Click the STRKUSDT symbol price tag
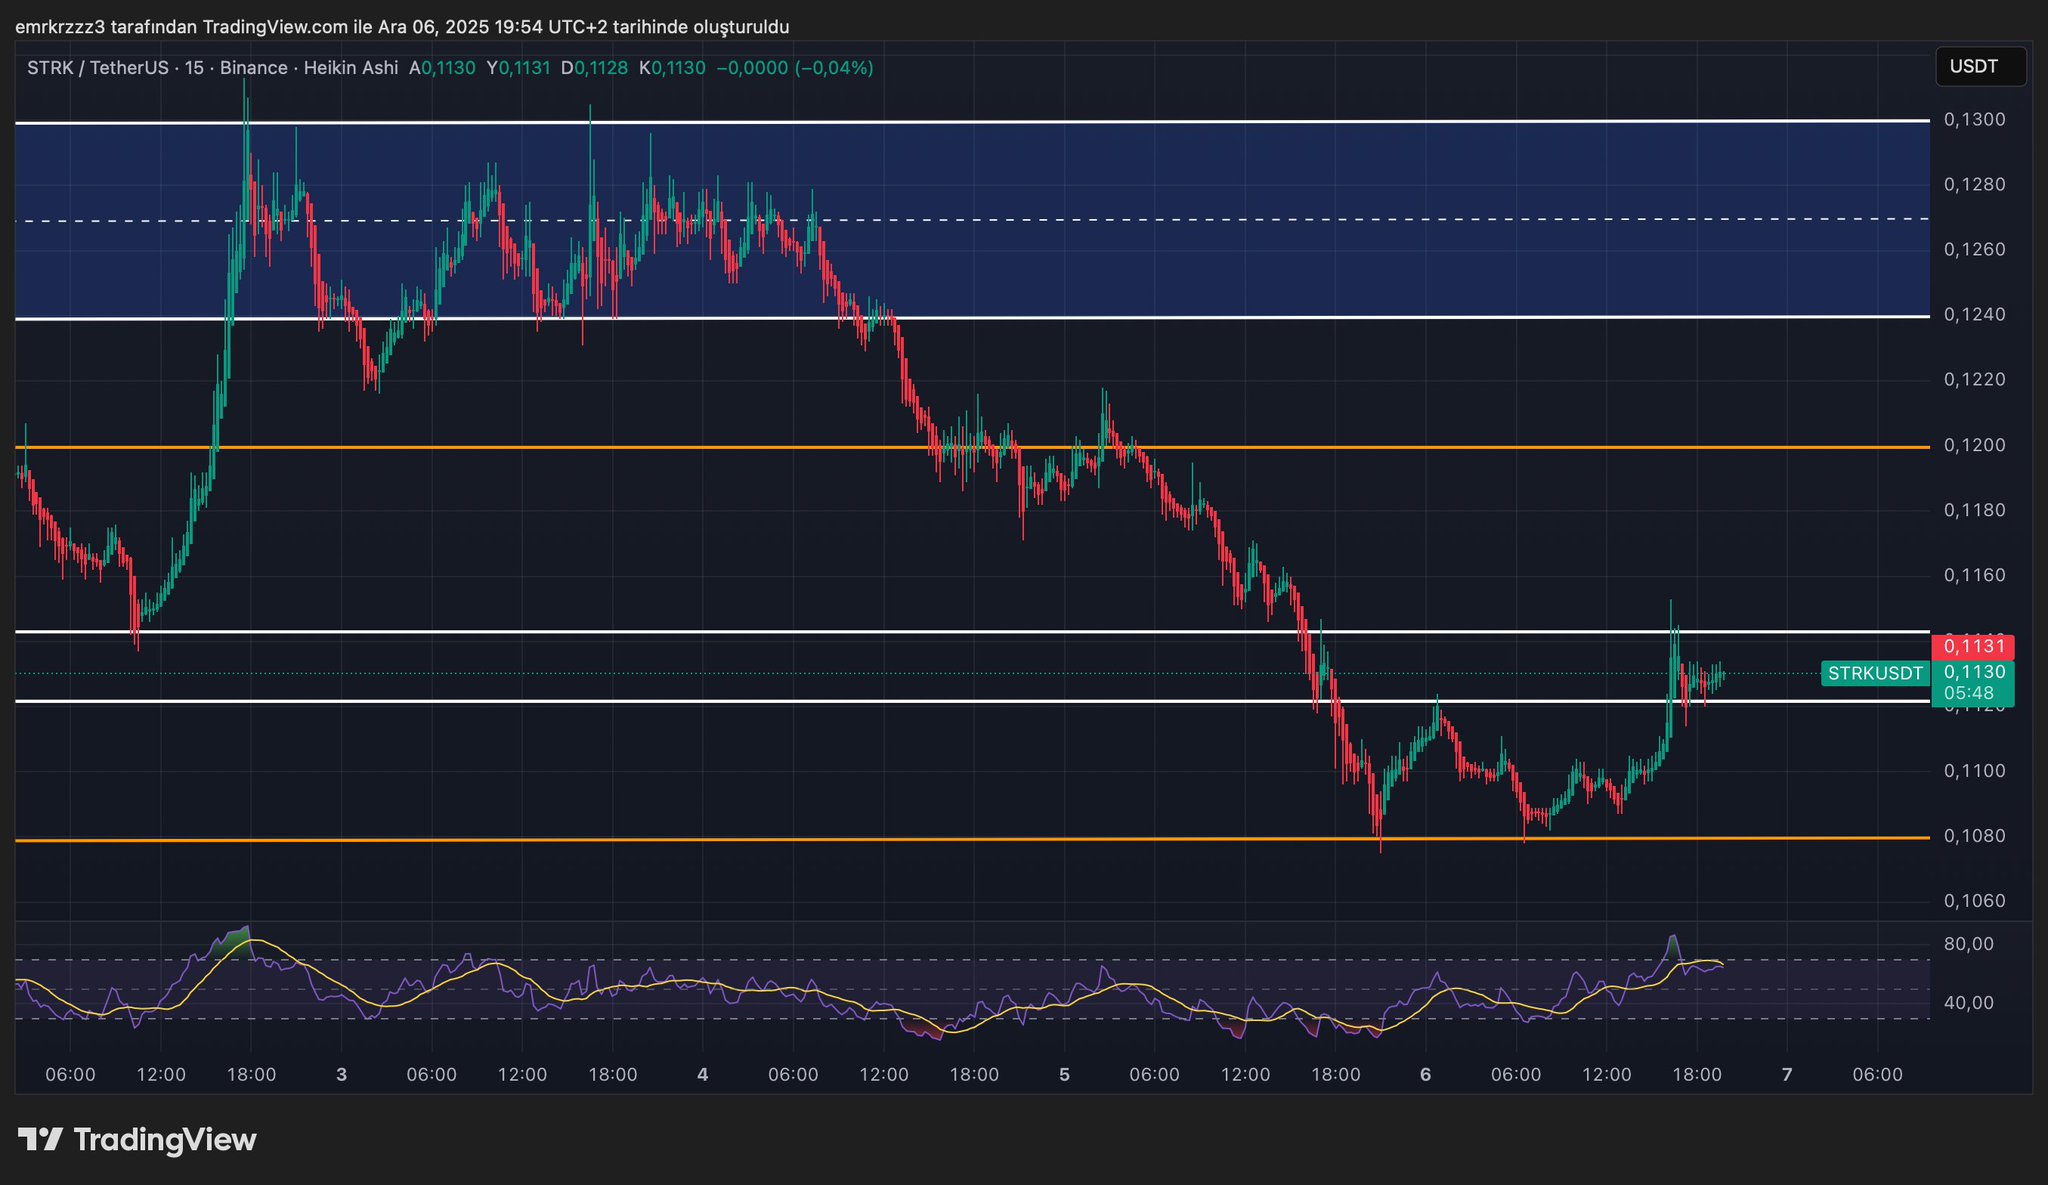 point(1874,673)
